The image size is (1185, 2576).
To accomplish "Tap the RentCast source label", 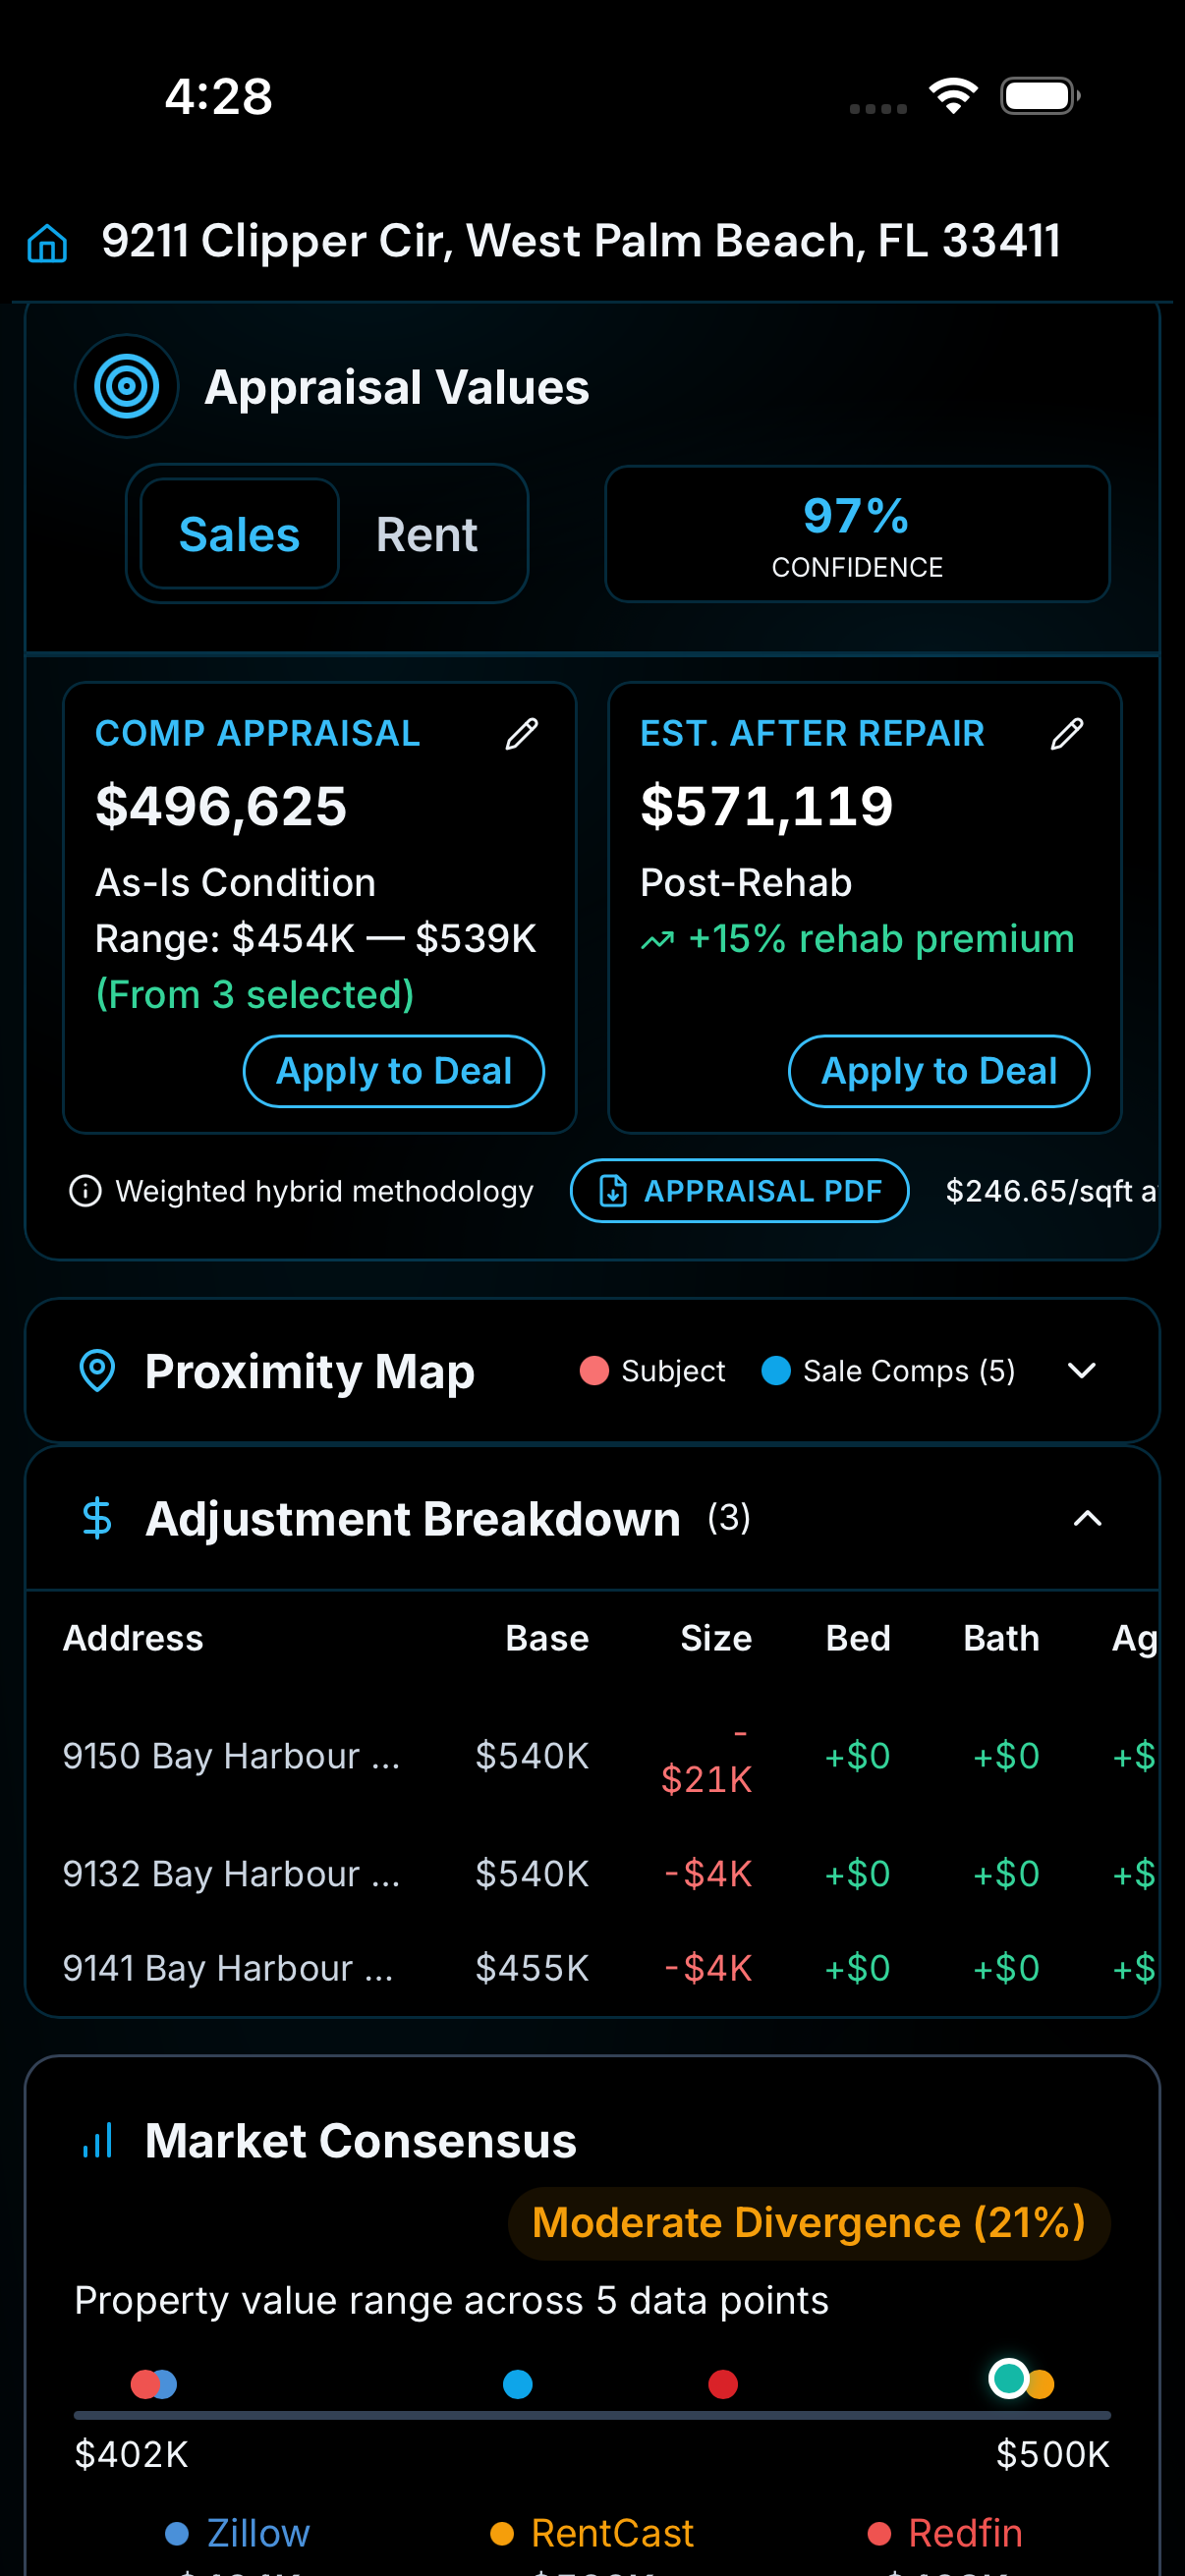I will (x=612, y=2532).
